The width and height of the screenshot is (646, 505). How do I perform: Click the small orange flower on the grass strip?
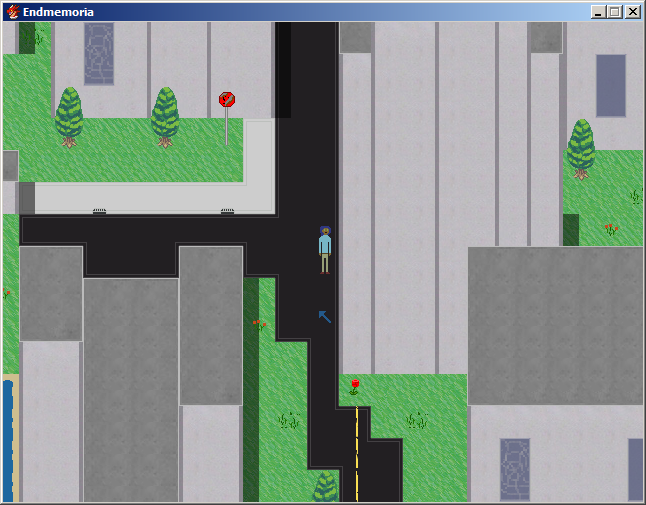259,324
